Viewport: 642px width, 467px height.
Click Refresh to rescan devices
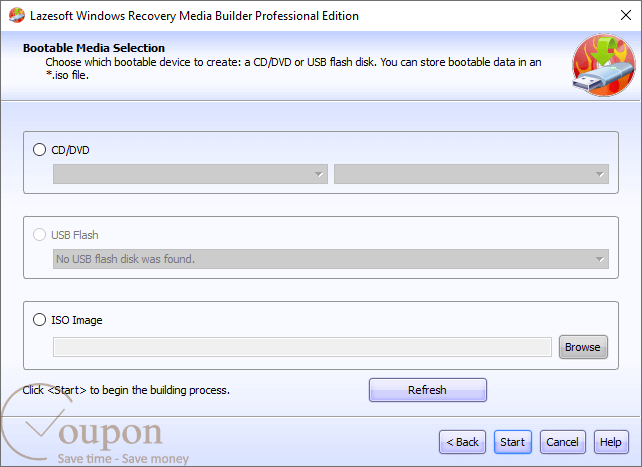coord(427,390)
